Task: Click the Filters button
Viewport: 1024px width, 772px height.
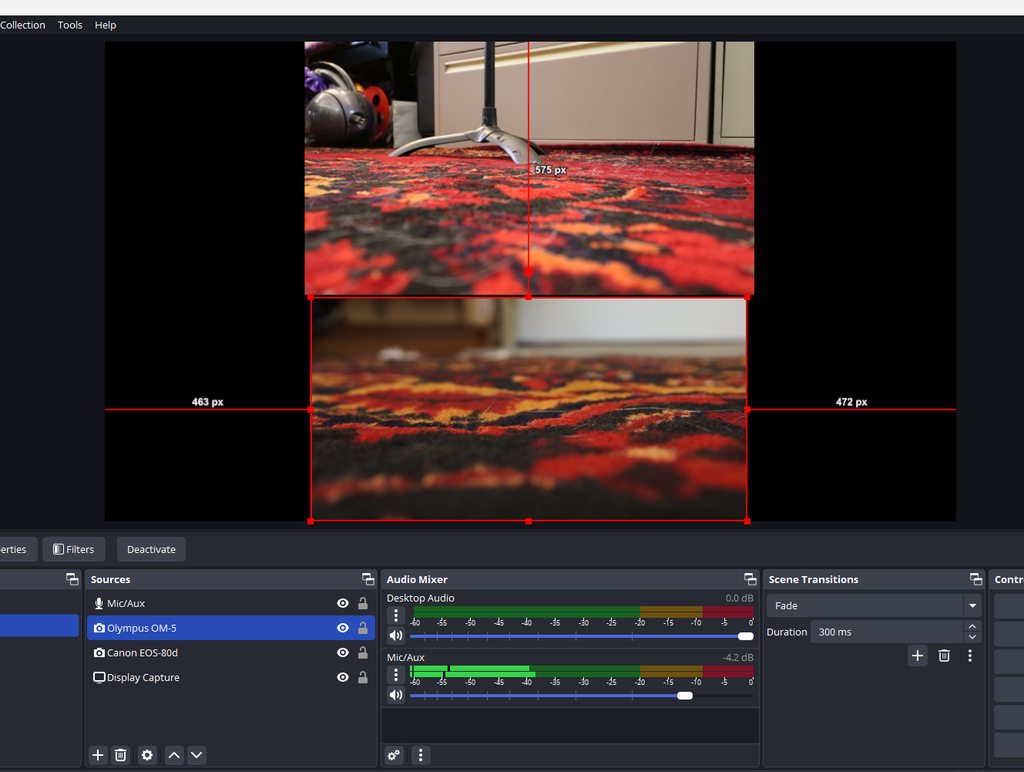Action: [x=73, y=549]
